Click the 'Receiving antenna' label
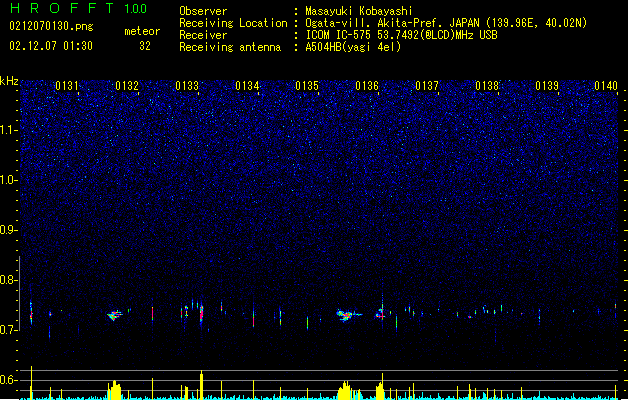The image size is (629, 400). pos(230,47)
